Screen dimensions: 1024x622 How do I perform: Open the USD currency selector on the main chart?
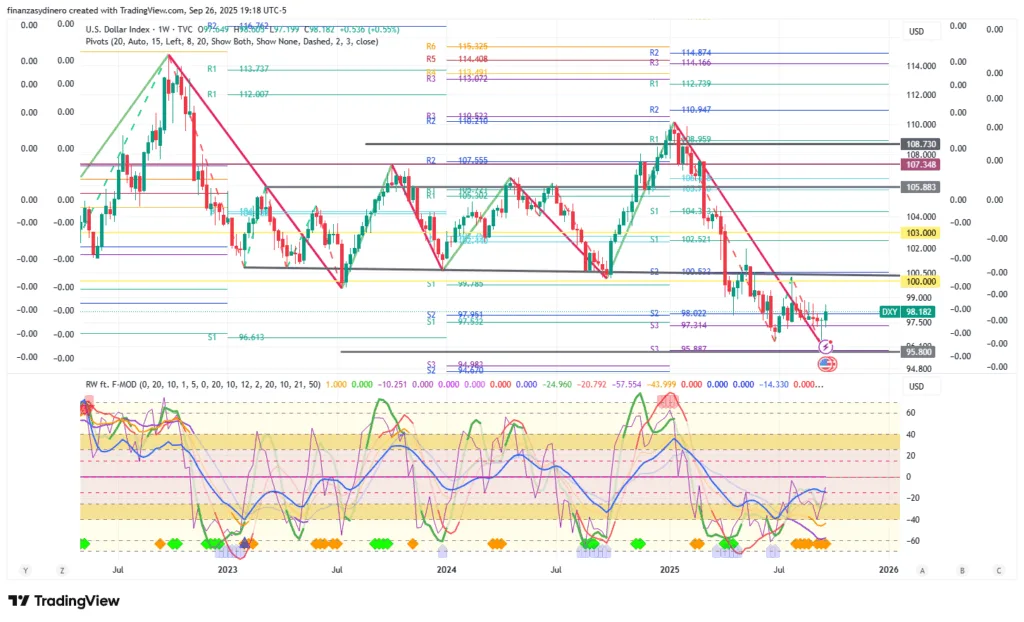916,31
